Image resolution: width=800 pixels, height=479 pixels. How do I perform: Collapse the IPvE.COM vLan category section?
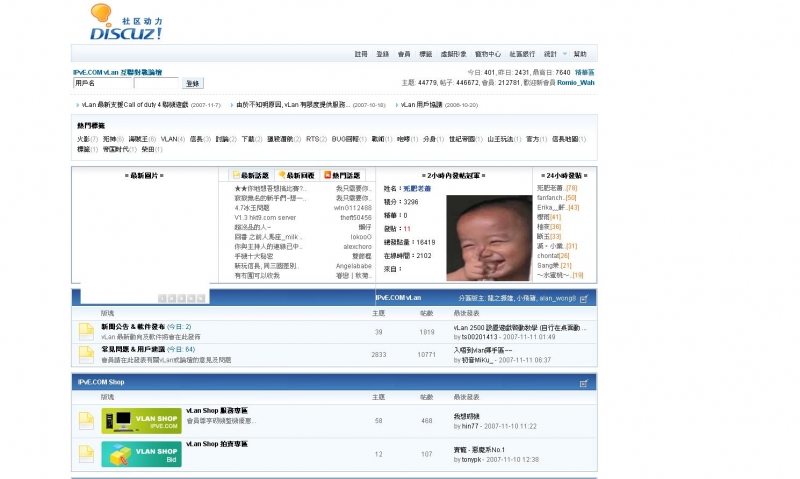click(583, 298)
